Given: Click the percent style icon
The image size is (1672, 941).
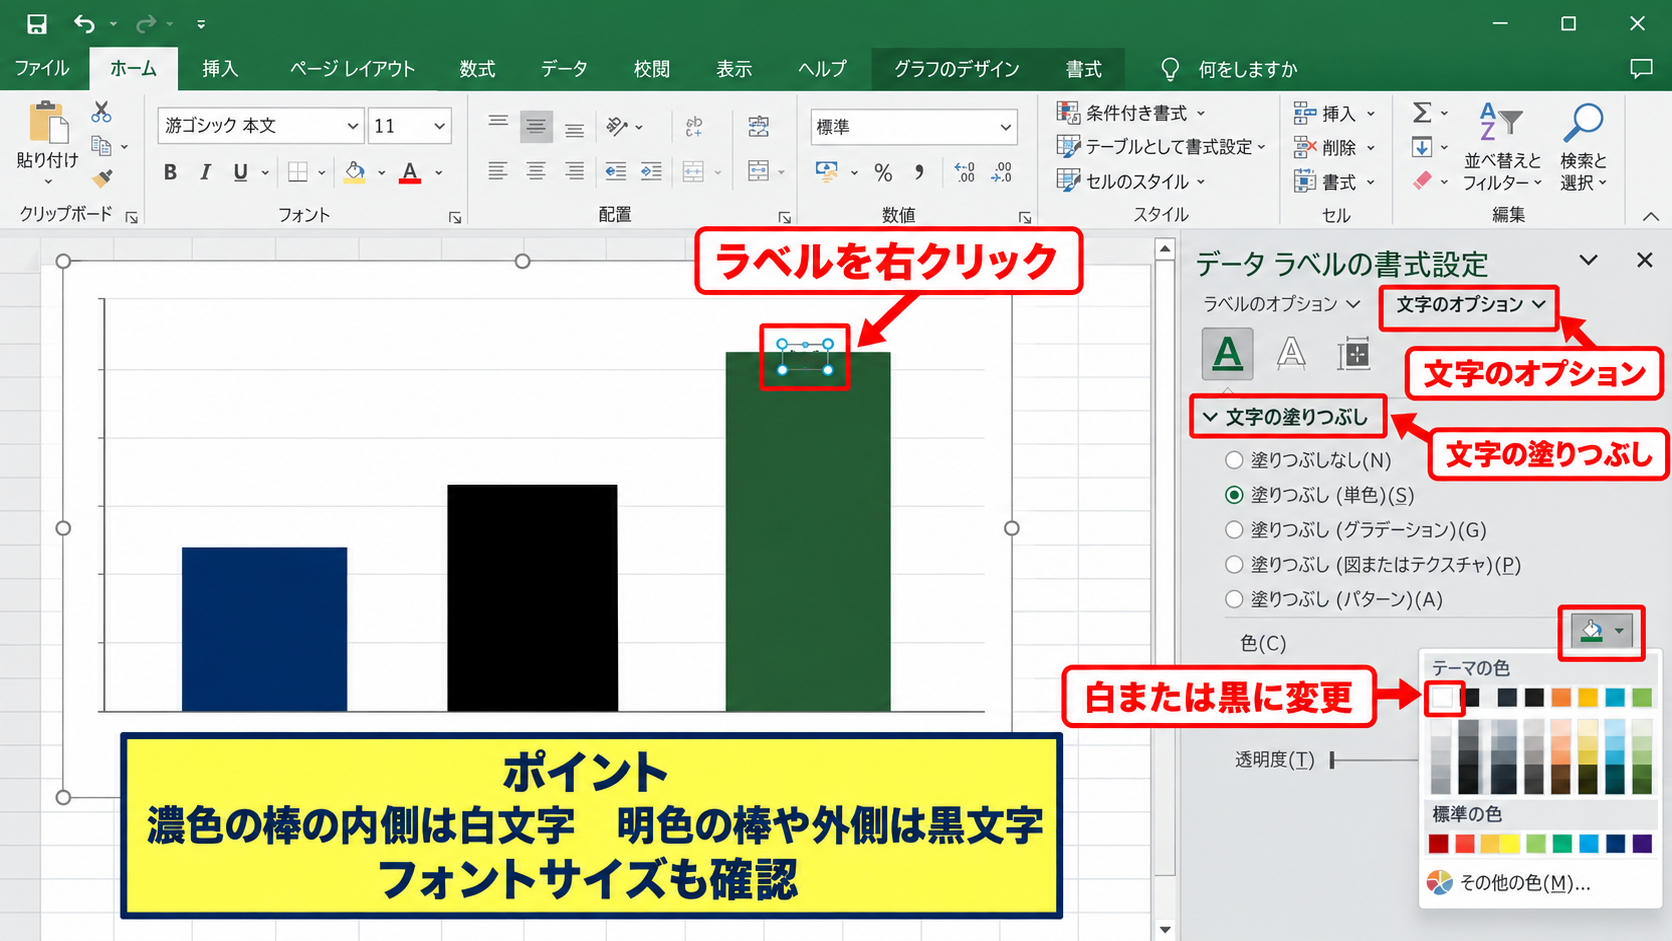Looking at the screenshot, I should pos(883,172).
